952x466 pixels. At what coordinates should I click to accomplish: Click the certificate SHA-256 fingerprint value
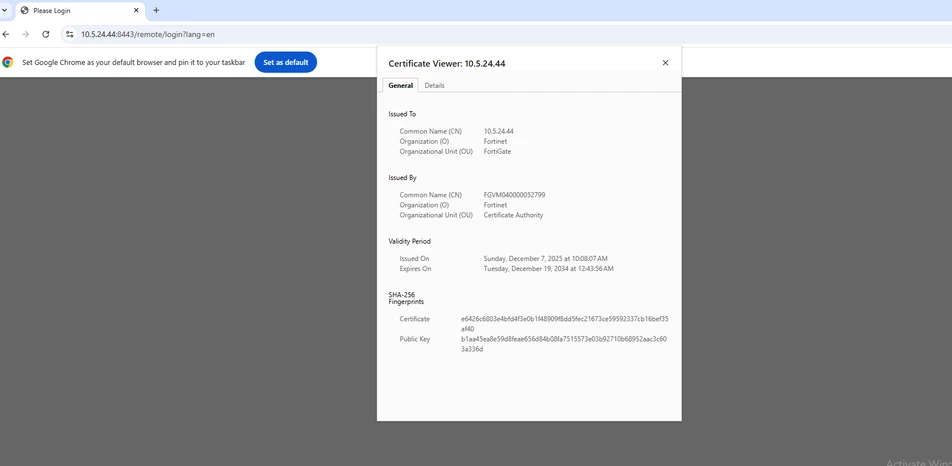click(x=565, y=323)
